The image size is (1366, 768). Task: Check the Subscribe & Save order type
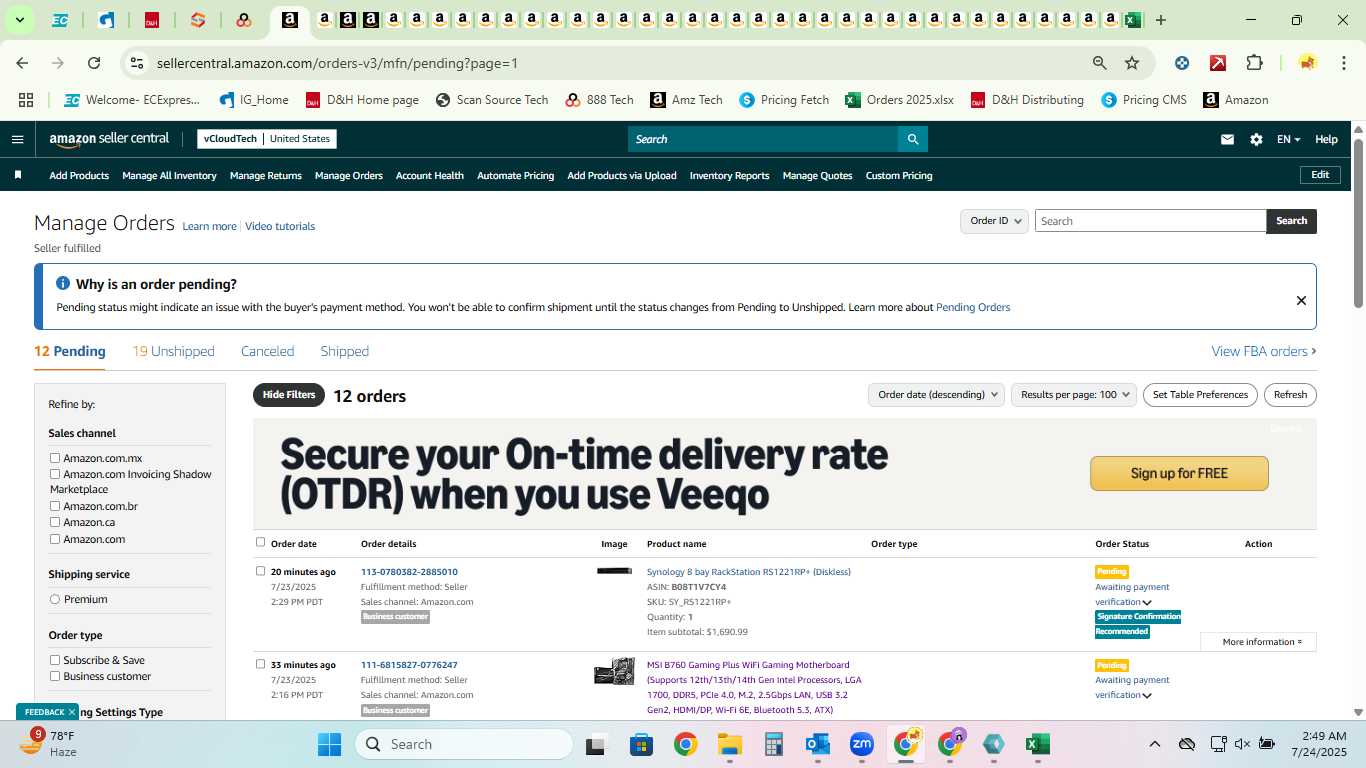(x=55, y=660)
